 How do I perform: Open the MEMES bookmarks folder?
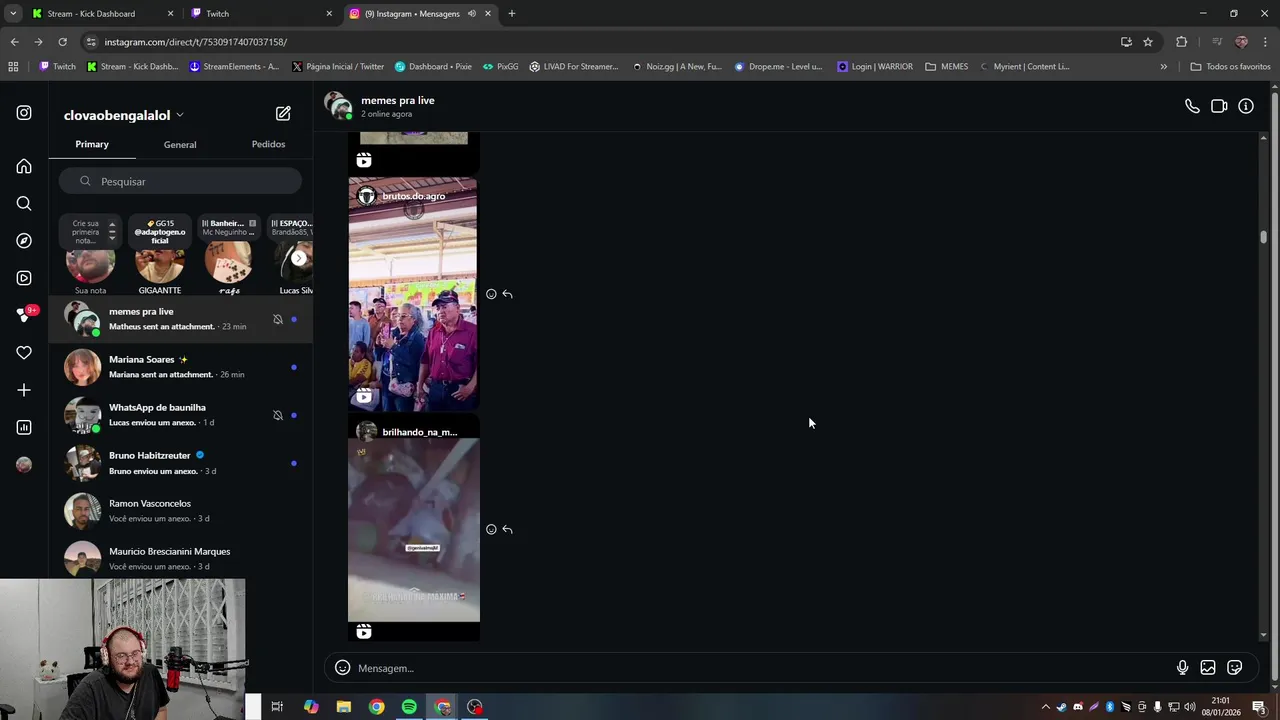946,67
